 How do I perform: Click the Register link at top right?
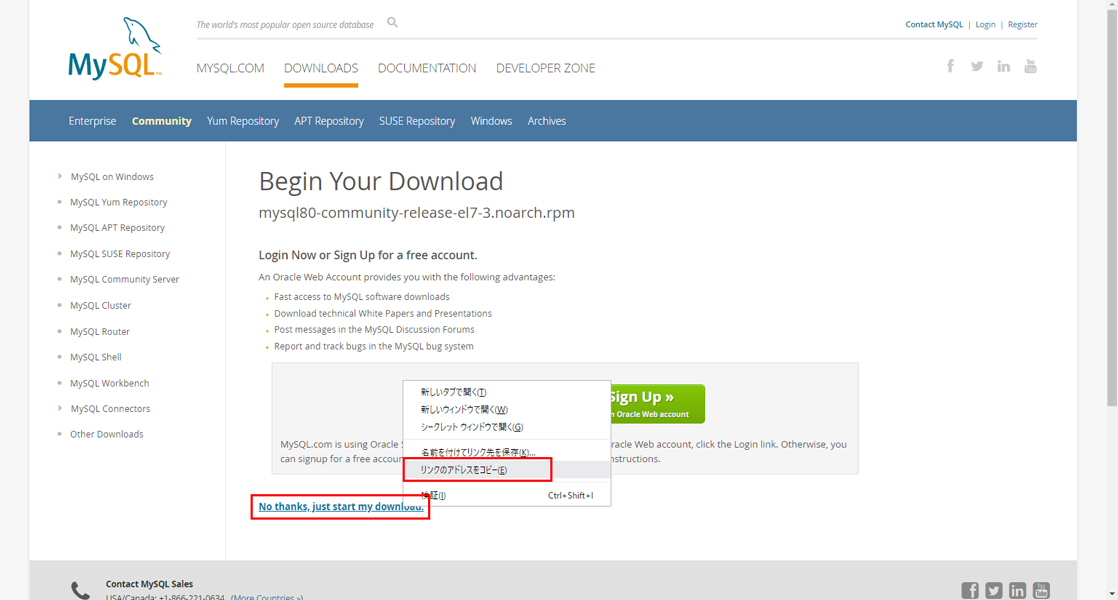point(1022,24)
